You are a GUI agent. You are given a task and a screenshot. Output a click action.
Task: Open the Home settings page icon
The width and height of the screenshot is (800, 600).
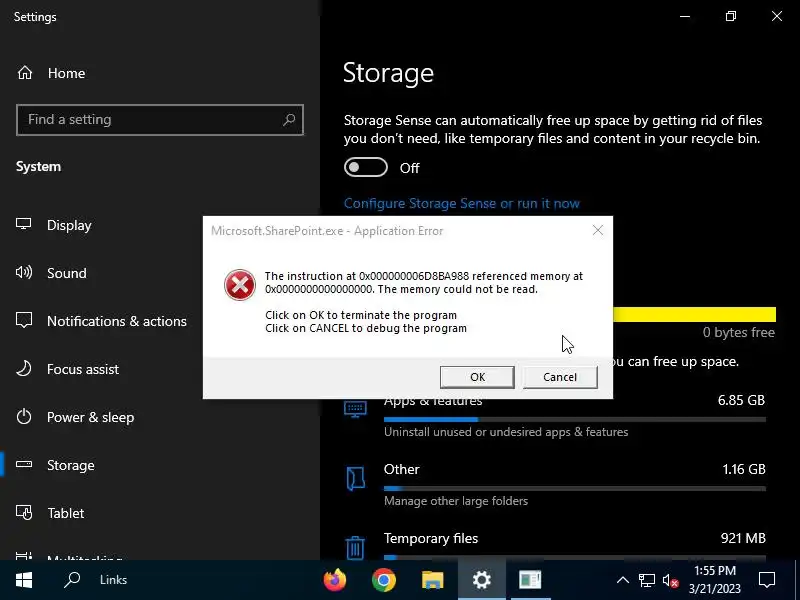[24, 73]
